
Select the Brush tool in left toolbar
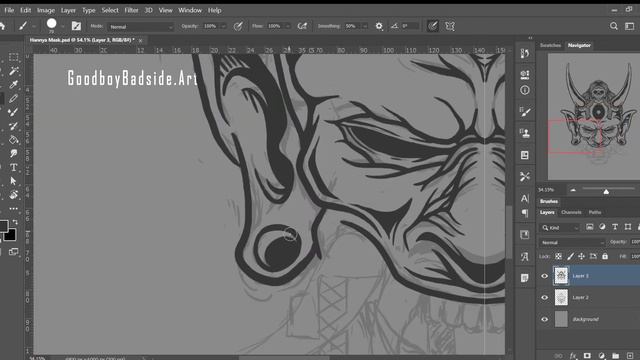point(13,112)
